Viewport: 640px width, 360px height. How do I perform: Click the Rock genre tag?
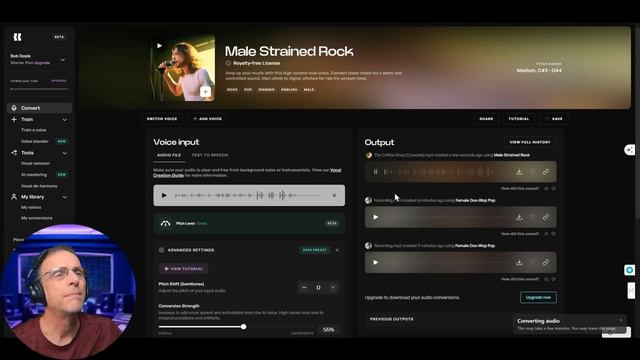click(232, 89)
